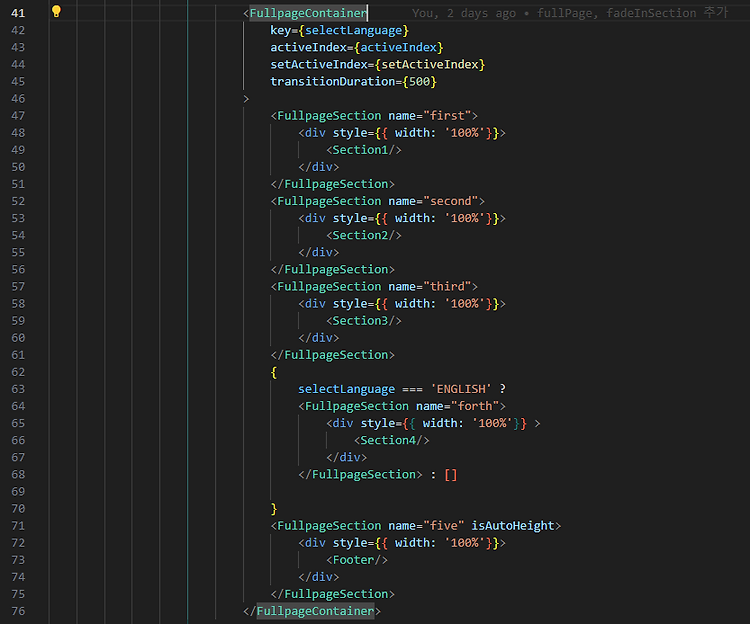Click the Section2 component tag

pos(364,235)
